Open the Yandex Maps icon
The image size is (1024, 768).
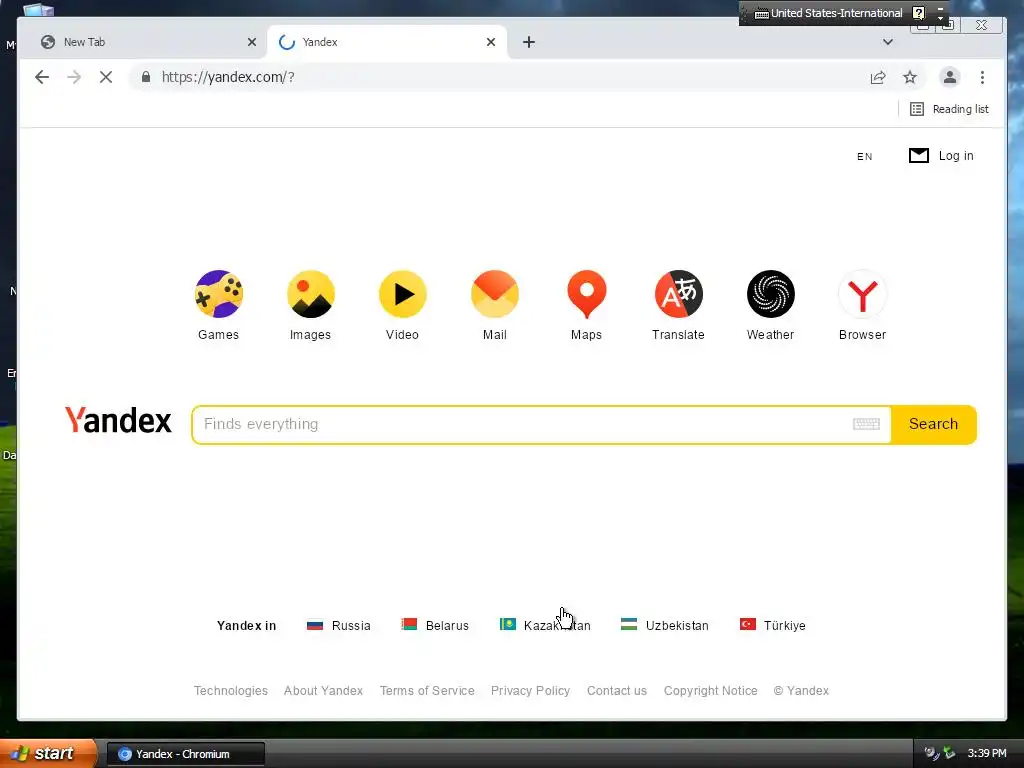pyautogui.click(x=586, y=294)
